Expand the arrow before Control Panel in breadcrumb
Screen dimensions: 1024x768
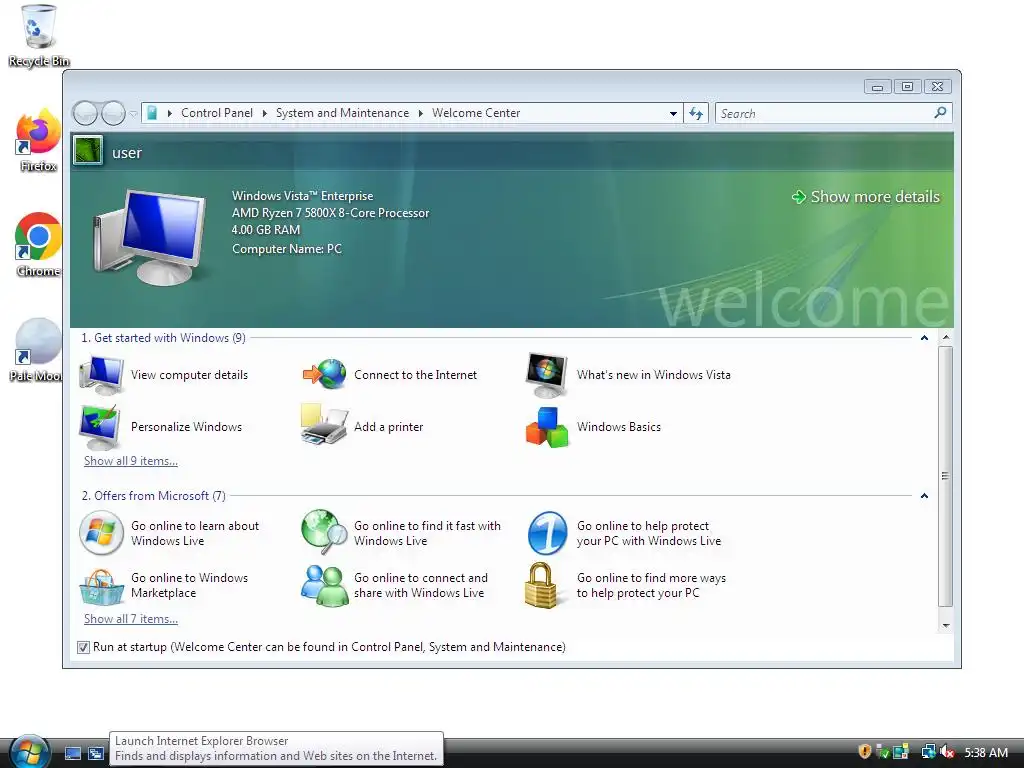point(170,114)
